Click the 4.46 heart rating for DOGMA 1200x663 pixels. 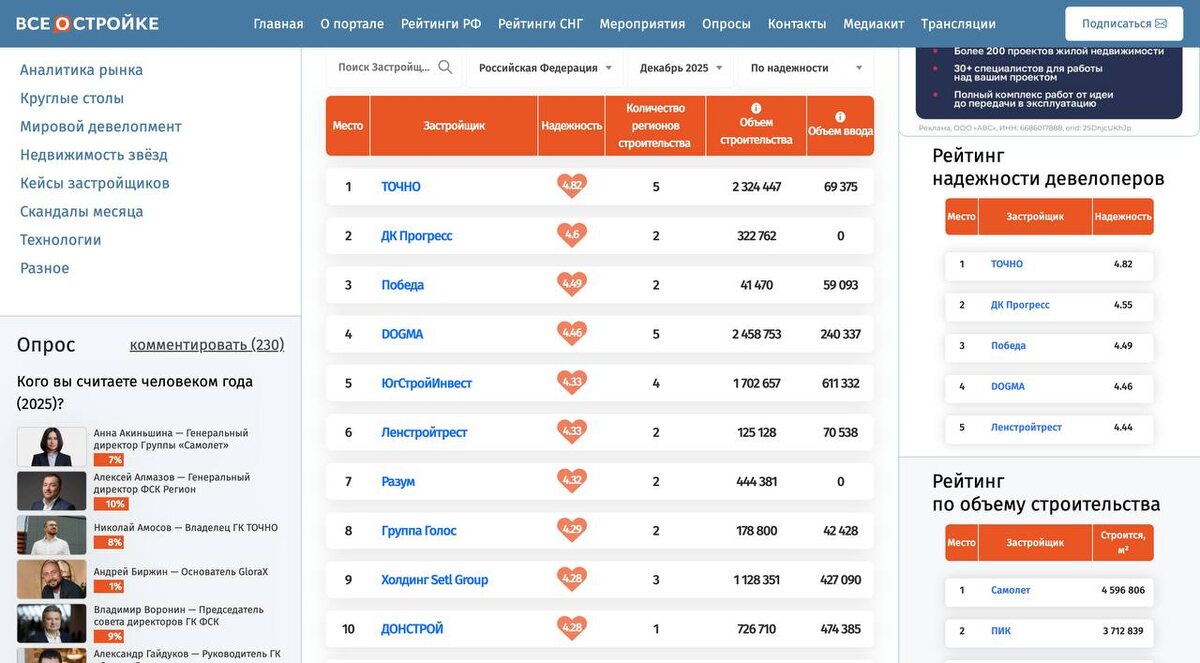572,333
